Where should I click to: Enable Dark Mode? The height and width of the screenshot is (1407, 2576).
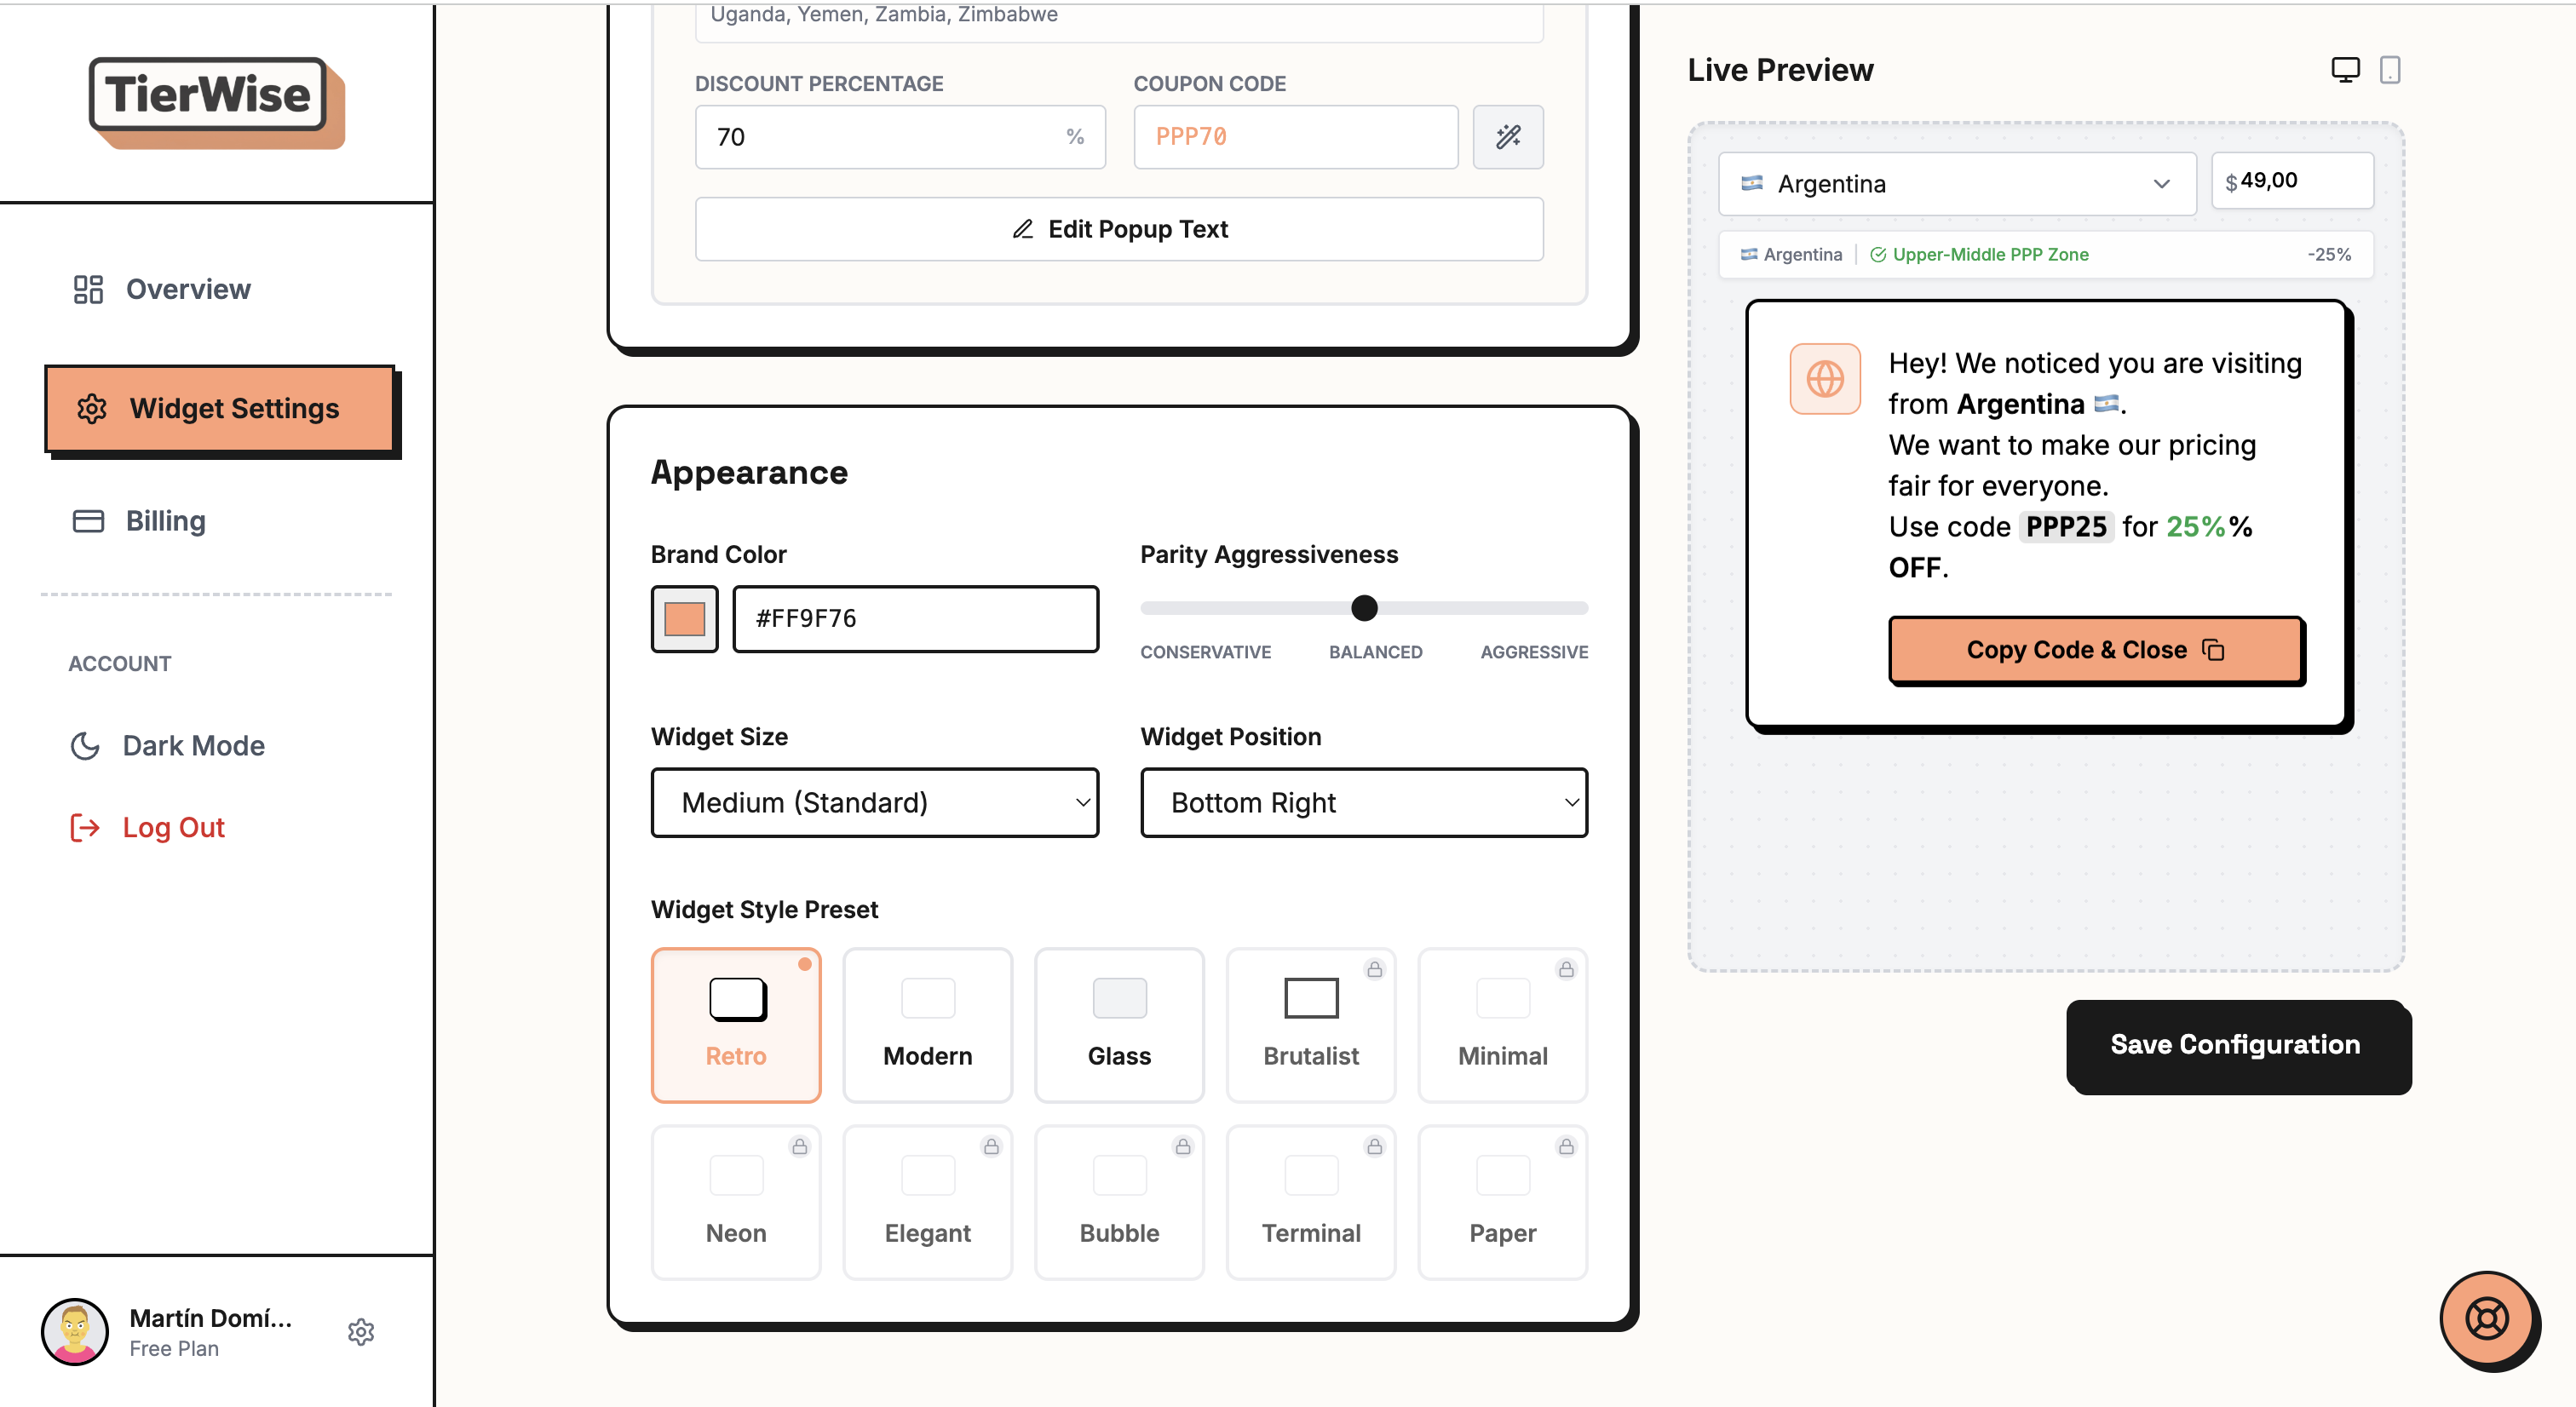click(x=193, y=745)
